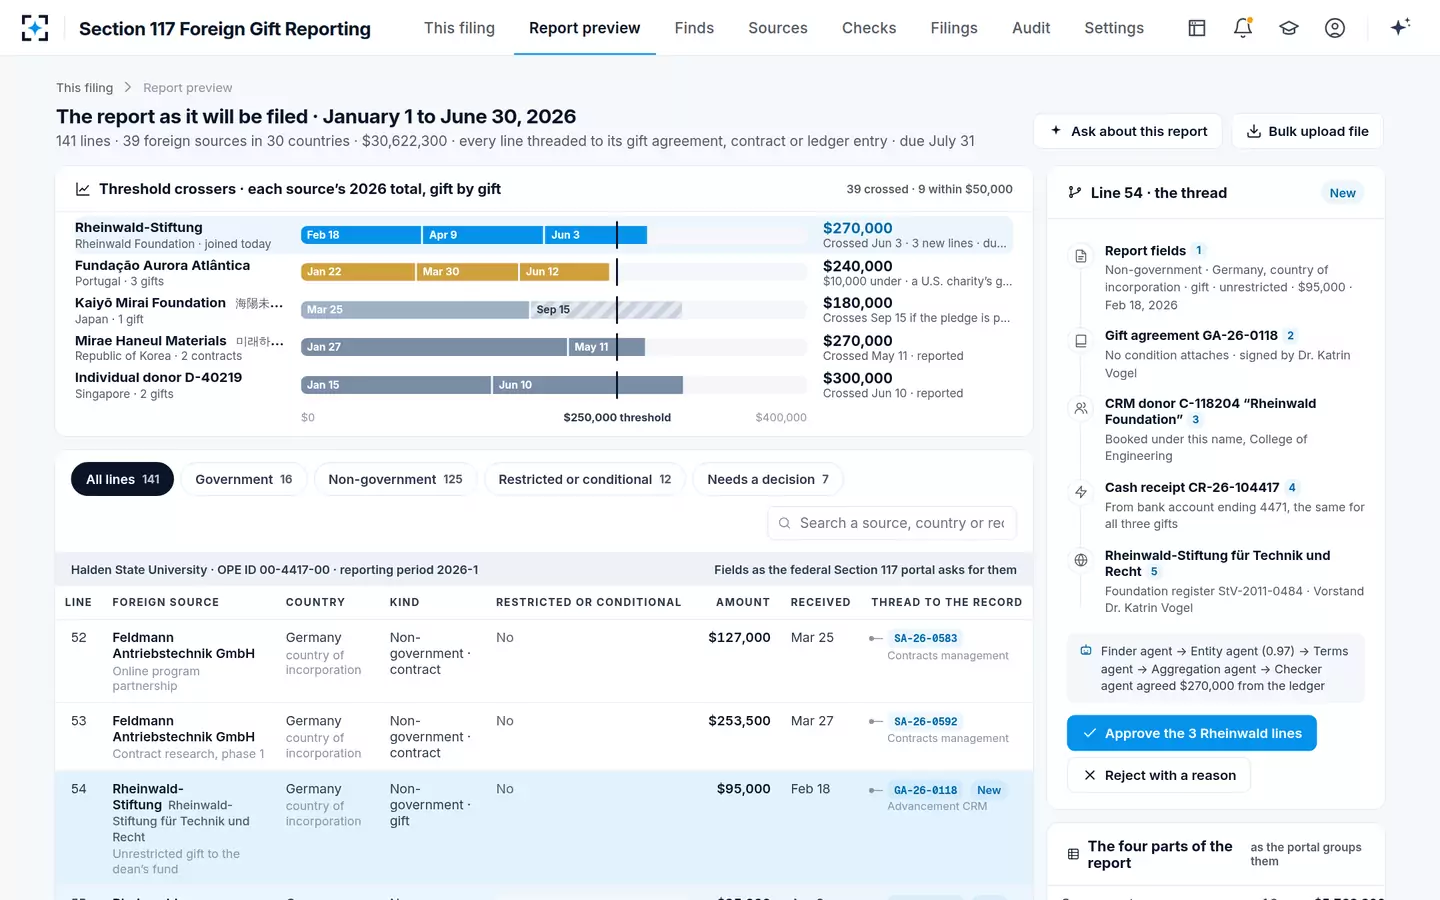Screen dimensions: 1440x900
Task: Click the Report fields document icon
Action: (x=1081, y=257)
